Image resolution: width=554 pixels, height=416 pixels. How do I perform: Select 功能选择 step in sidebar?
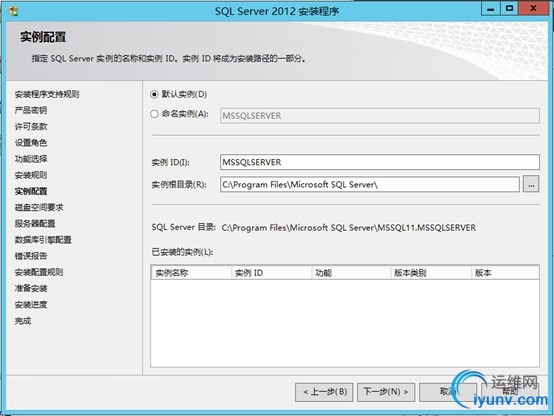coord(31,159)
